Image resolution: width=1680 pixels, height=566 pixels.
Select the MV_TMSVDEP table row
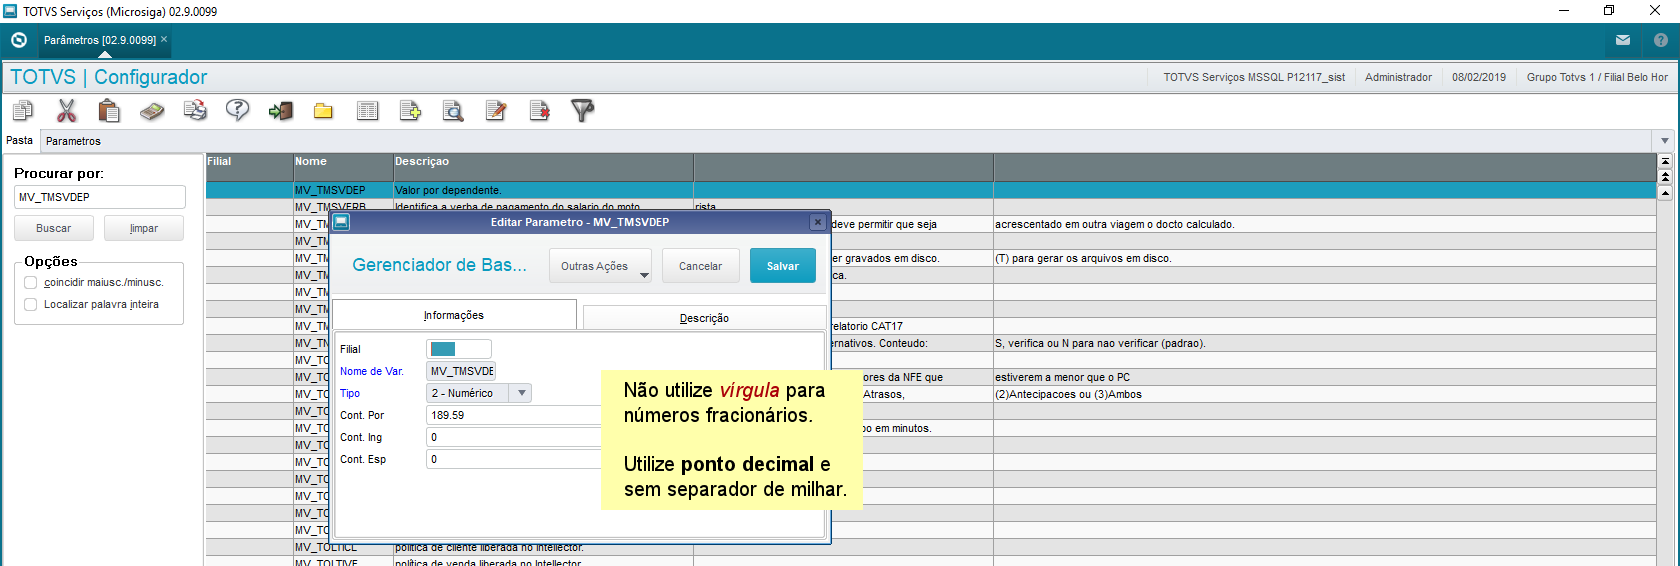pyautogui.click(x=931, y=190)
